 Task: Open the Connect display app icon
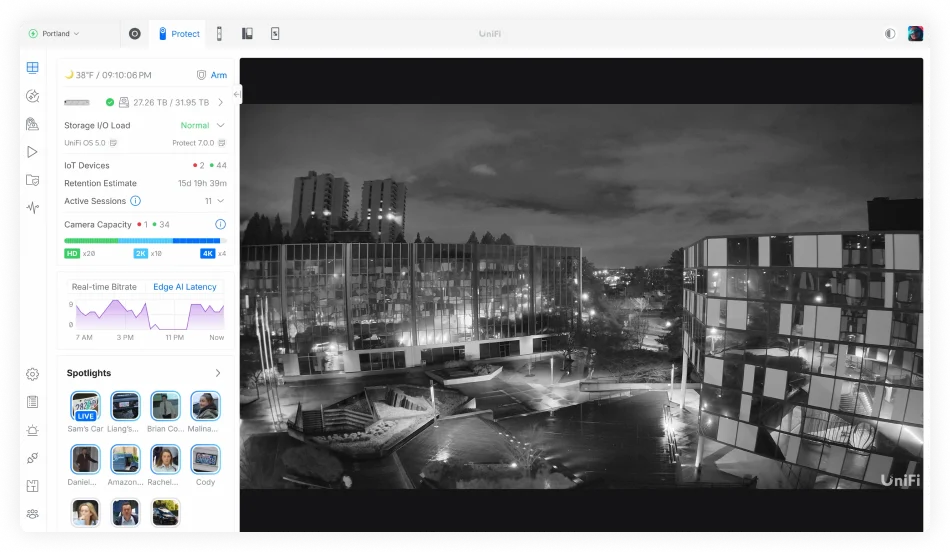pyautogui.click(x=275, y=34)
